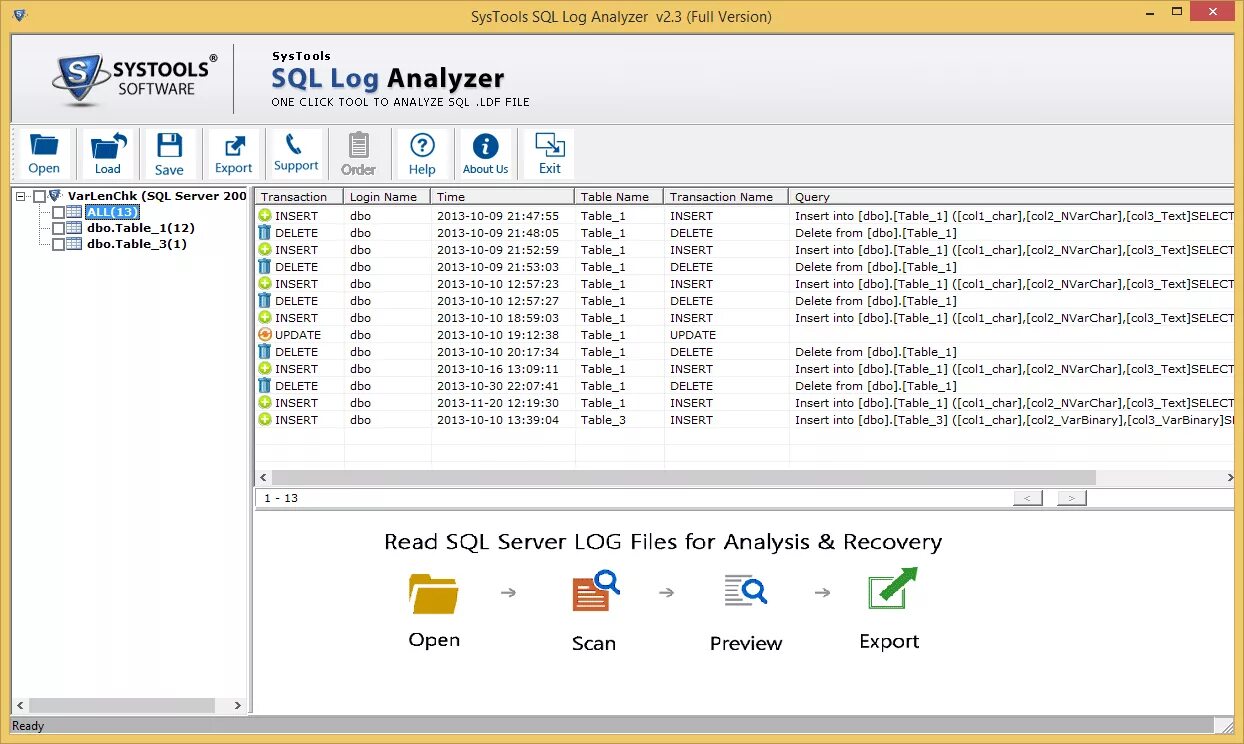The image size is (1244, 744).
Task: Click grid horizontal scrollbar right arrow
Action: [x=1229, y=478]
